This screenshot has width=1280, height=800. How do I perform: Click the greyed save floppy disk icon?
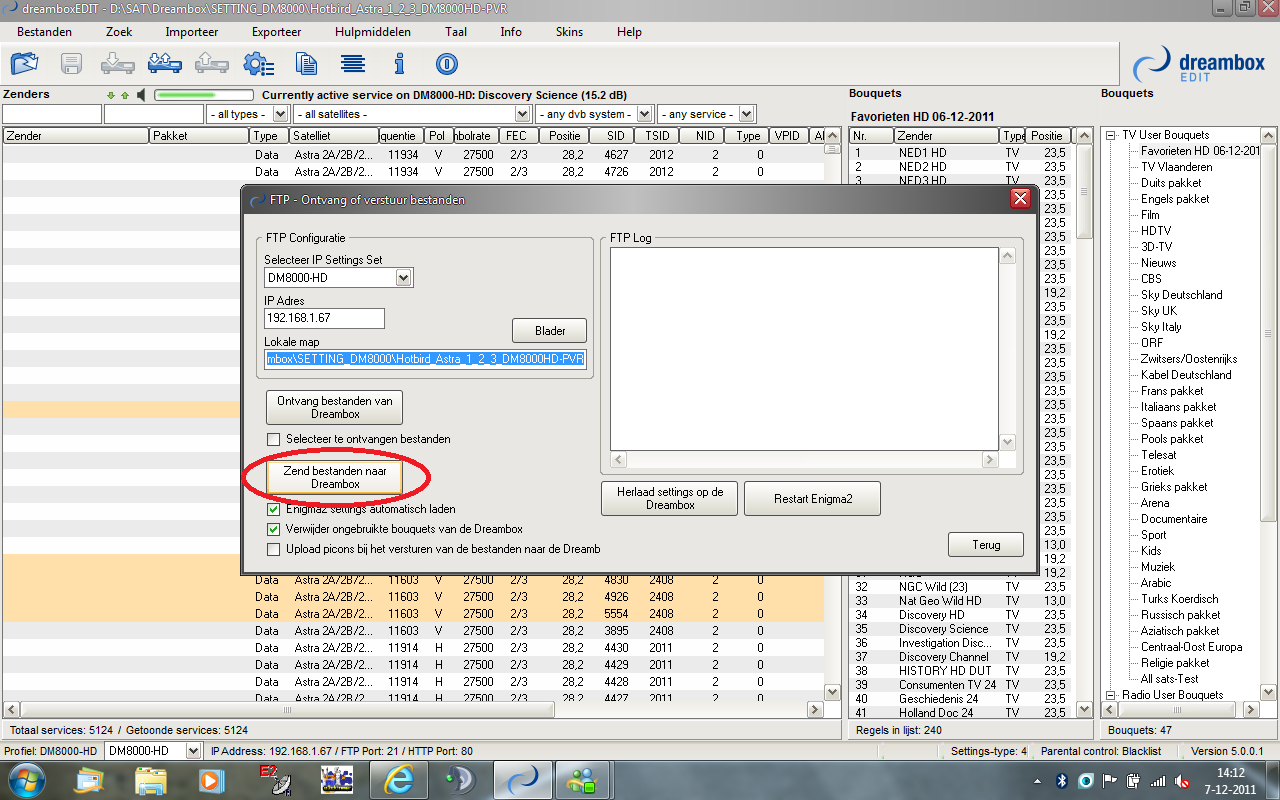pos(72,64)
